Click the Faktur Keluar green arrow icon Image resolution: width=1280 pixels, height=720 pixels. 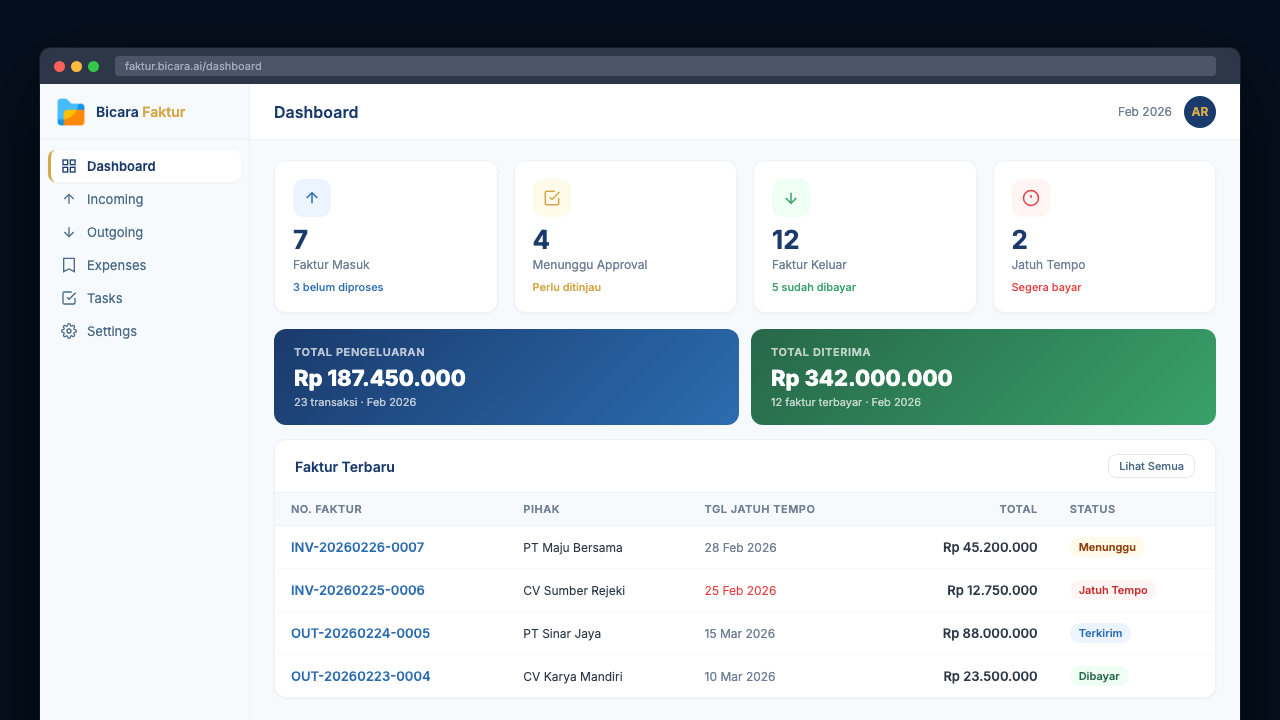coord(790,198)
